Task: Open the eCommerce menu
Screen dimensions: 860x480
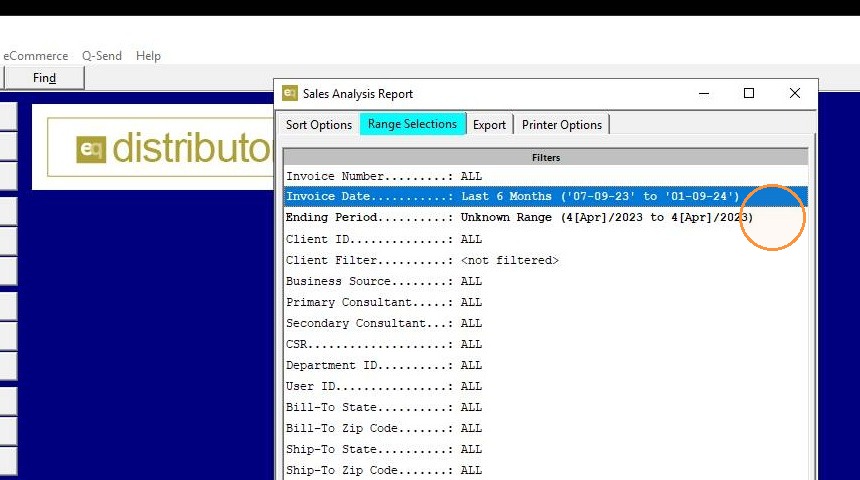Action: [x=36, y=56]
